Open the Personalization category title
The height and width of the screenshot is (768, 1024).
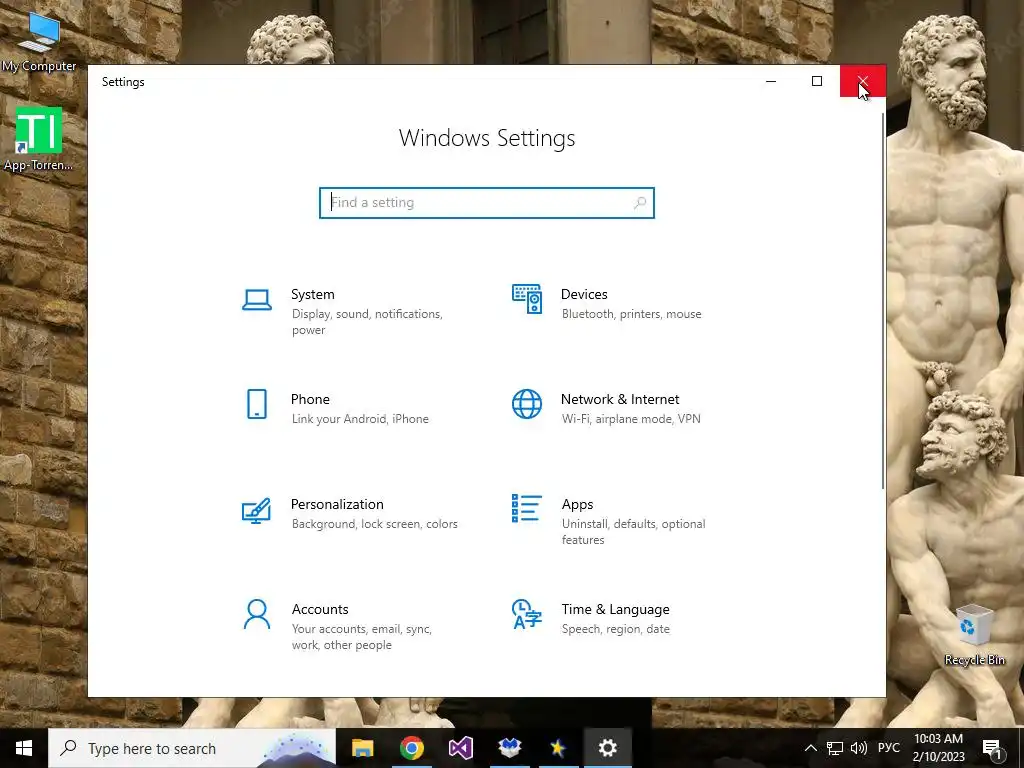(337, 504)
